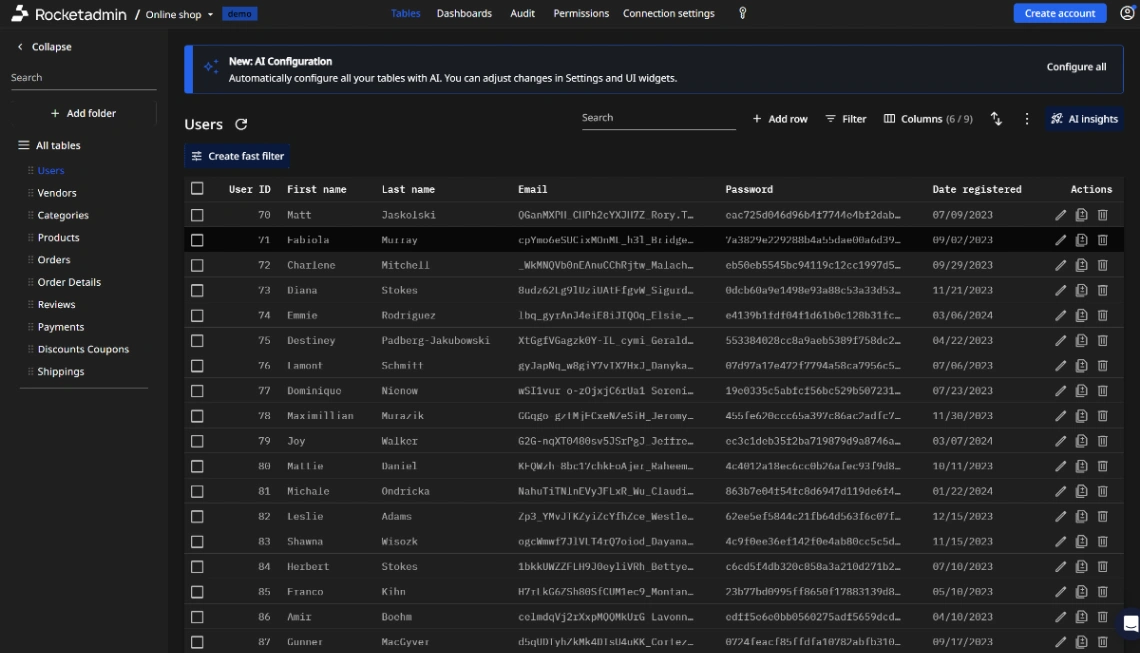Select the header checkbox to select all rows
The height and width of the screenshot is (653, 1140).
point(197,188)
